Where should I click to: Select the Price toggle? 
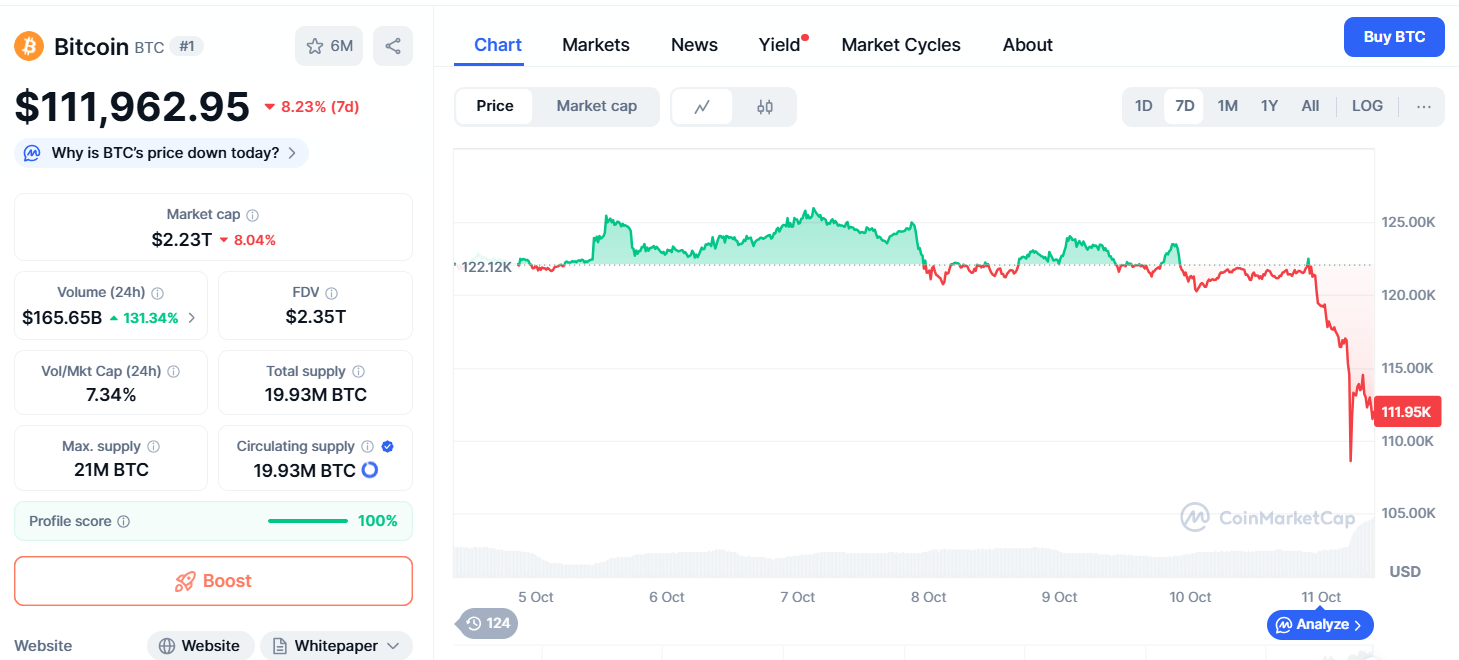pyautogui.click(x=495, y=106)
